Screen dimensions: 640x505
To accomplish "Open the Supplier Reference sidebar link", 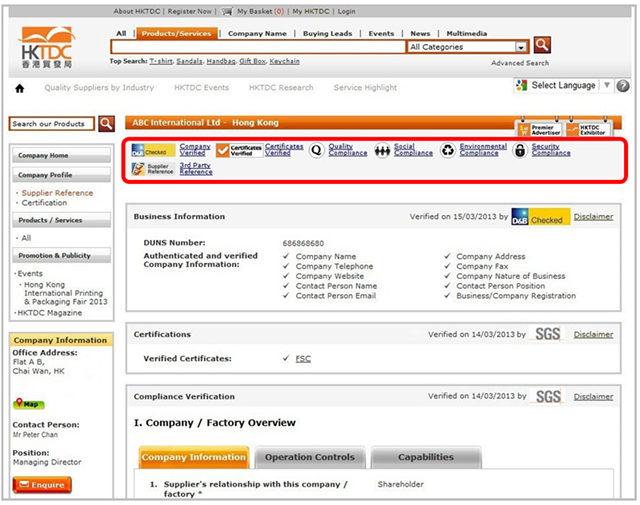I will [57, 193].
